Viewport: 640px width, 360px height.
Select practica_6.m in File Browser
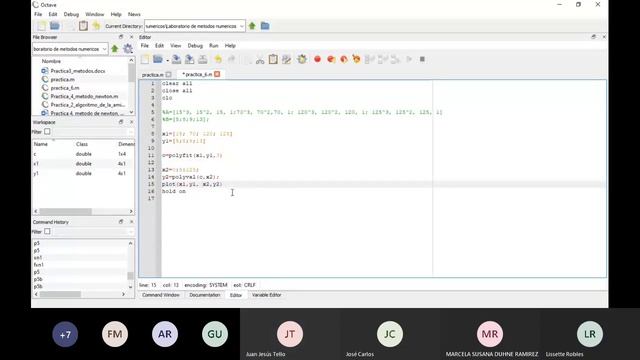click(65, 88)
